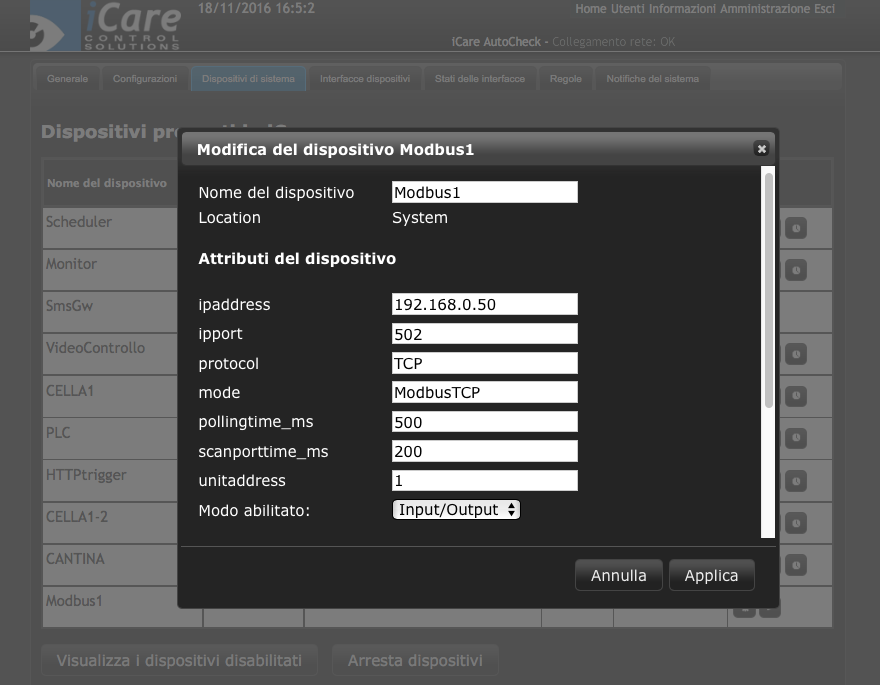Screen dimensions: 880x685
Task: Click Visualizza i dispositivi disabilitati button
Action: tap(179, 660)
